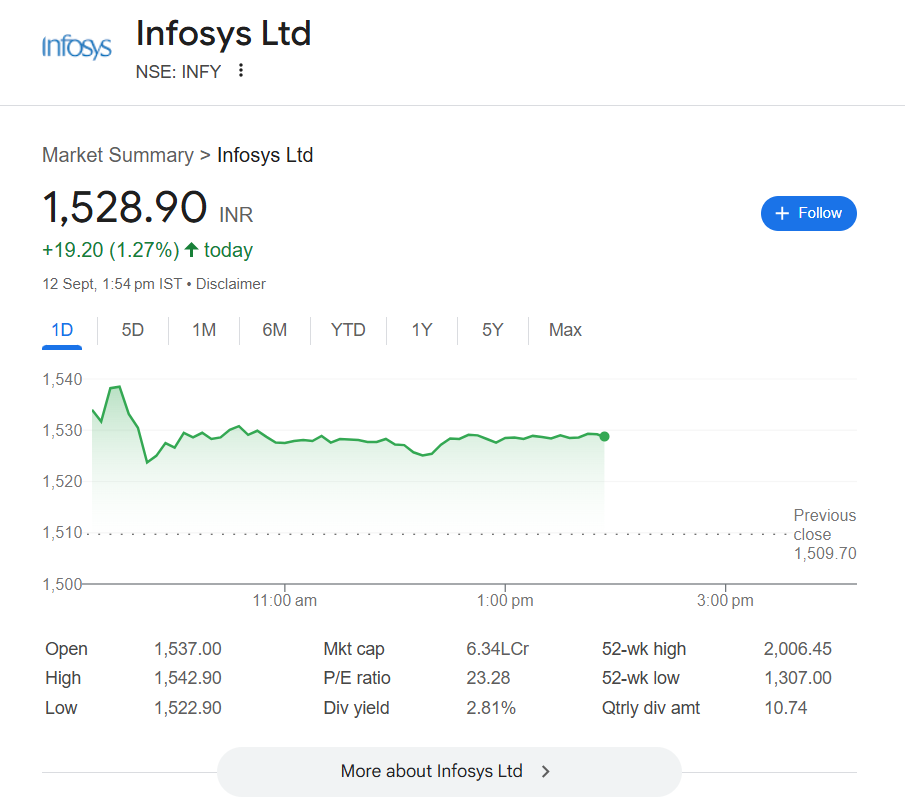905x801 pixels.
Task: Open the Disclaimer link
Action: click(231, 284)
